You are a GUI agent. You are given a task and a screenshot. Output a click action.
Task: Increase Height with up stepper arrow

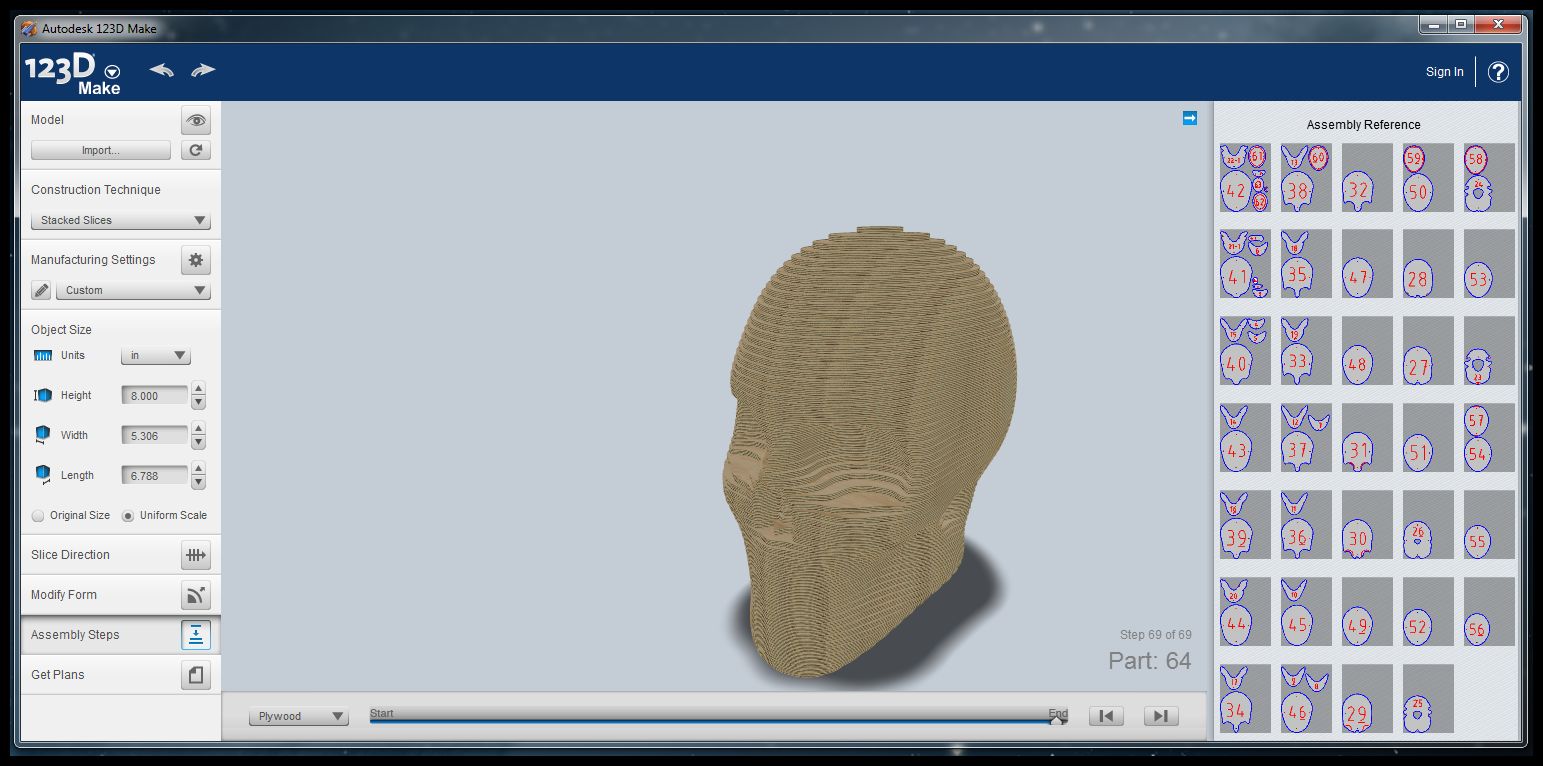coord(198,389)
